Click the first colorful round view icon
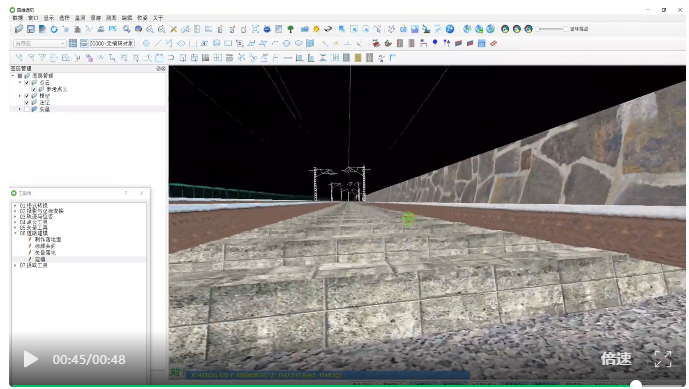The image size is (689, 389). [x=505, y=29]
